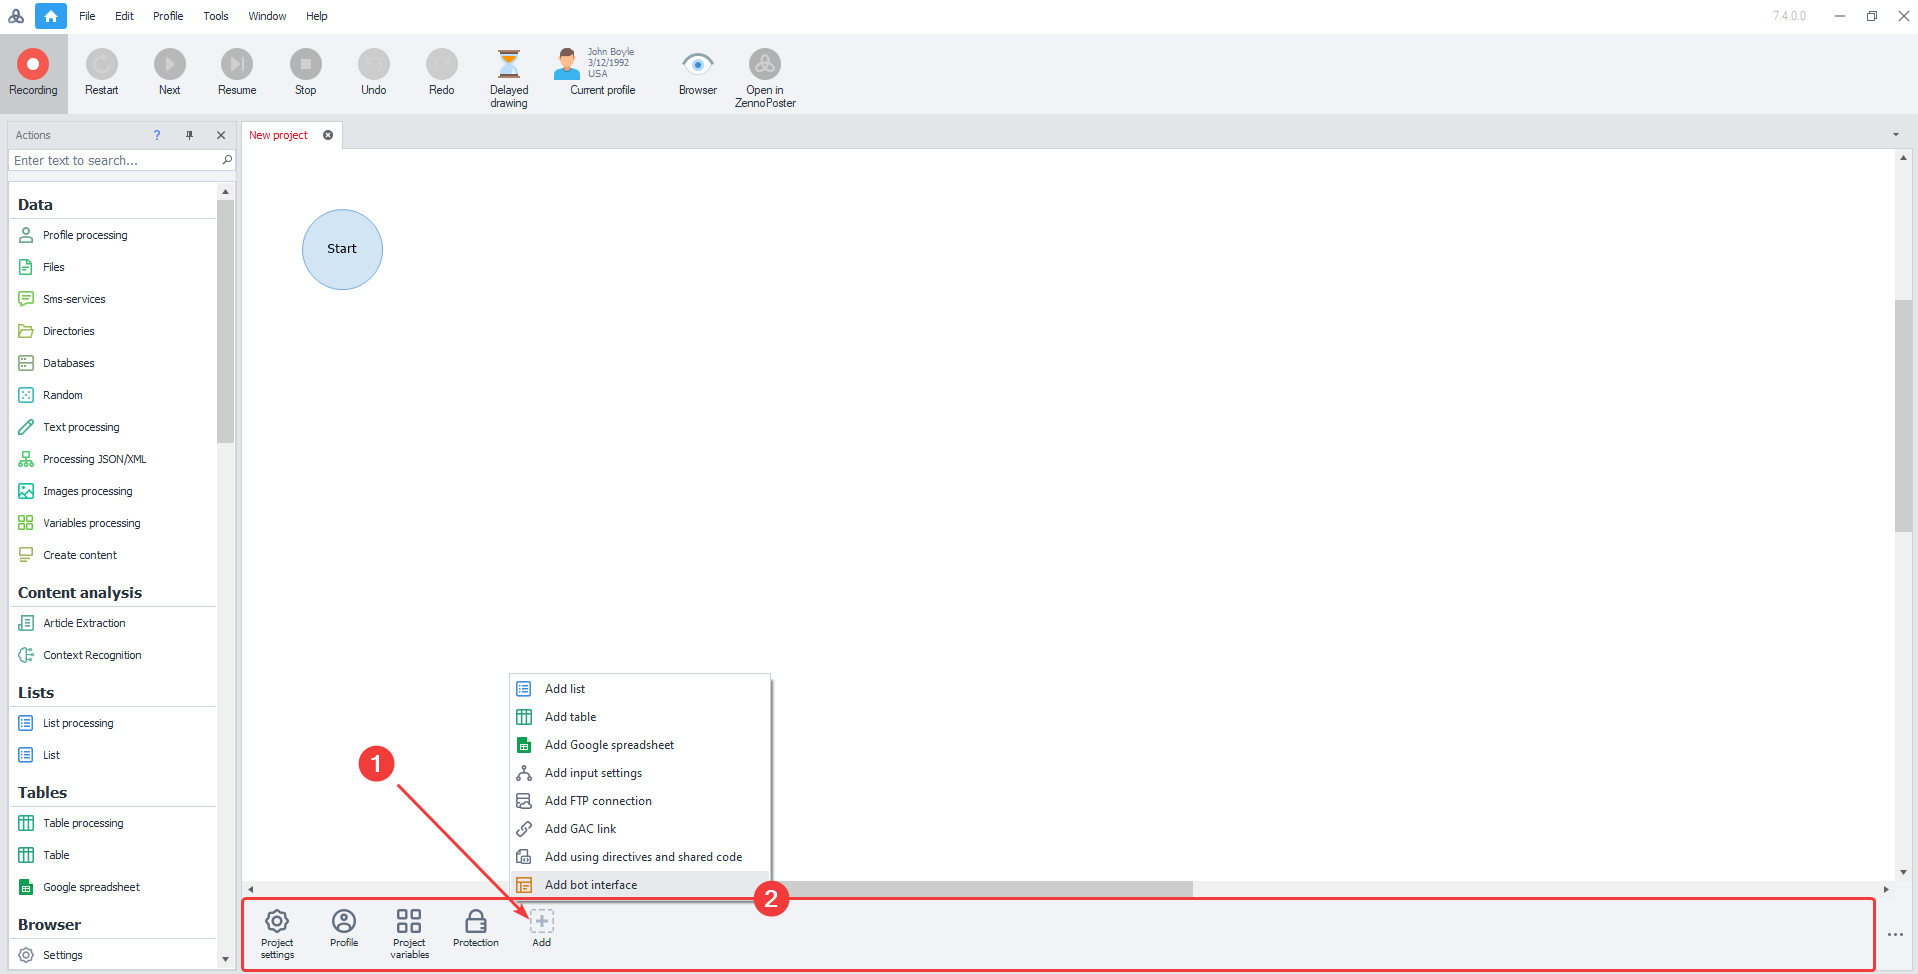This screenshot has width=1918, height=974.
Task: Close the New project tab
Action: (328, 135)
